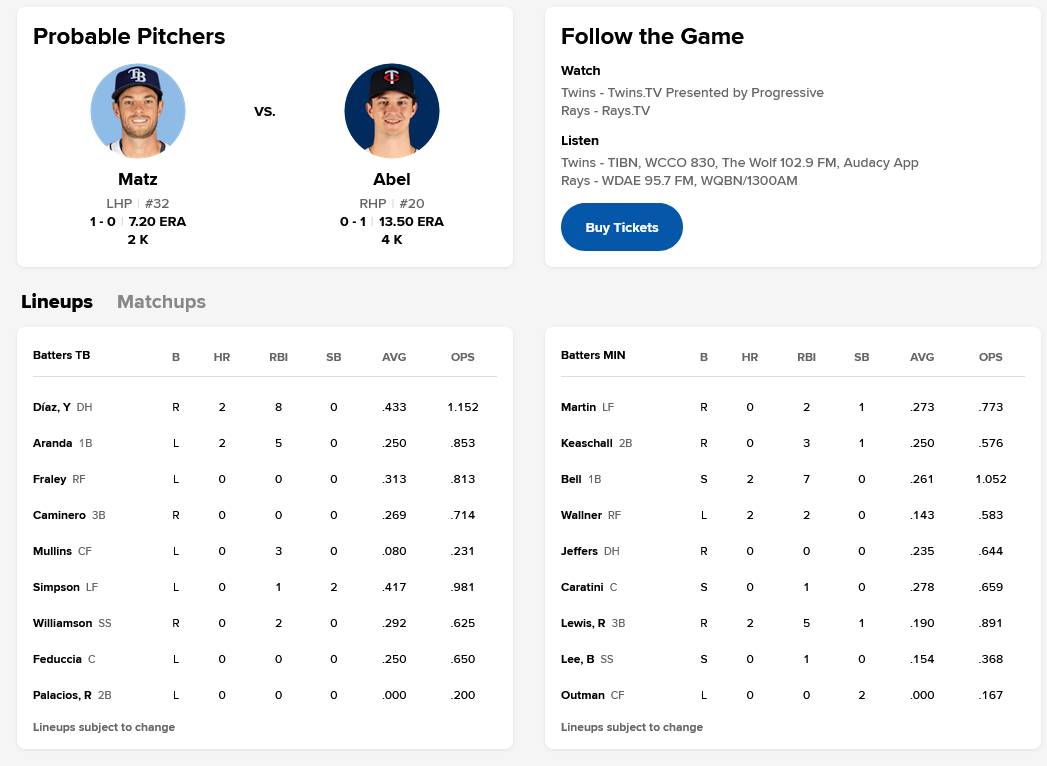1047x766 pixels.
Task: Open Matz pitcher name link
Action: point(138,180)
